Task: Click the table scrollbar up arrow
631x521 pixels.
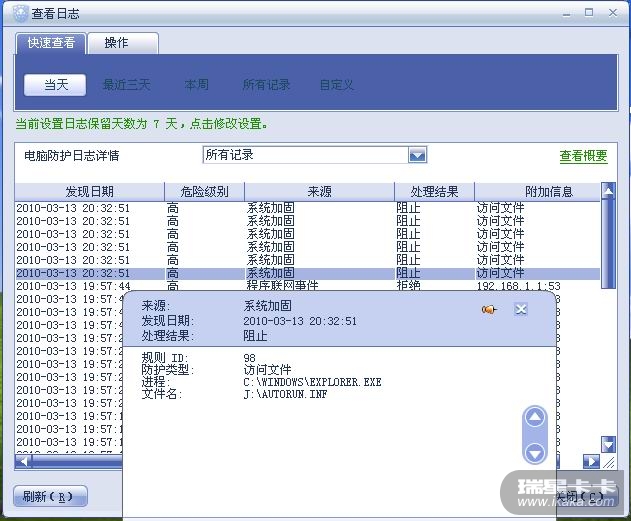Action: click(x=608, y=191)
